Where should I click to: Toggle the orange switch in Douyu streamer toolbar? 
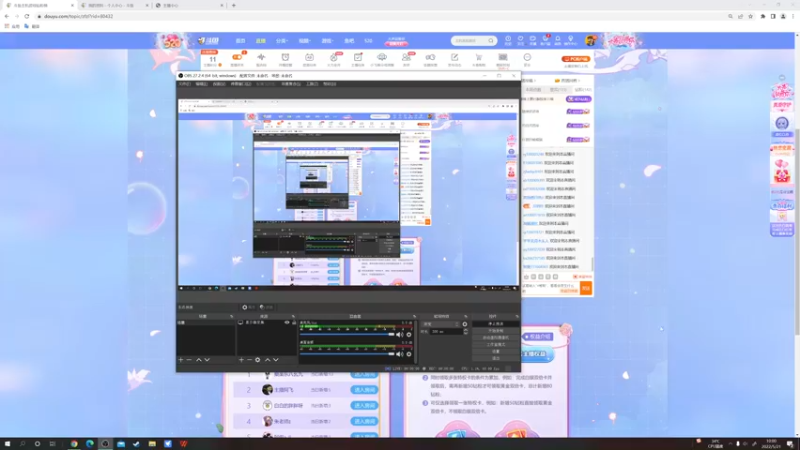[237, 57]
